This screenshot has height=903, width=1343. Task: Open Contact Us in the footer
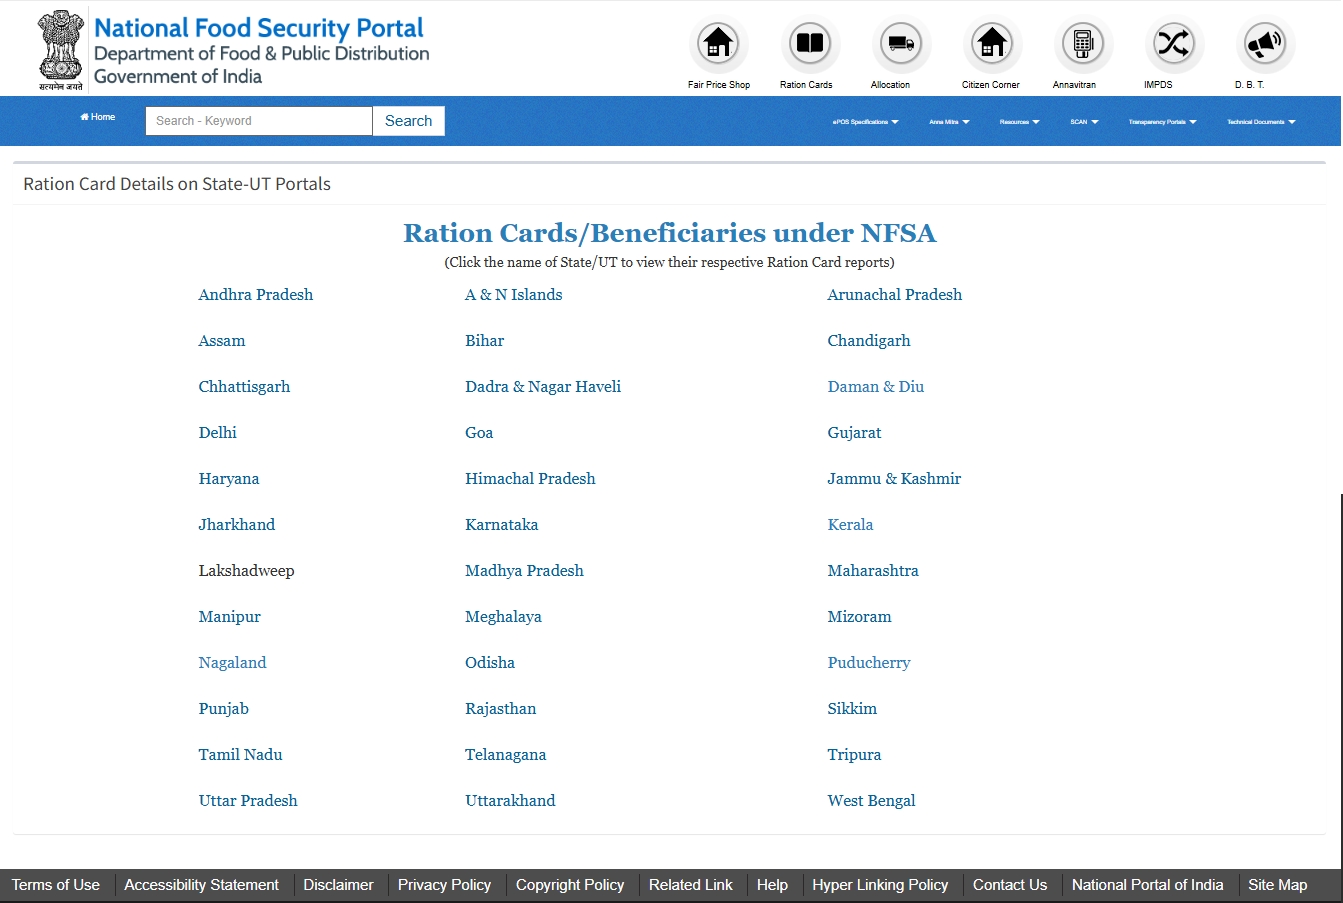pyautogui.click(x=1010, y=885)
